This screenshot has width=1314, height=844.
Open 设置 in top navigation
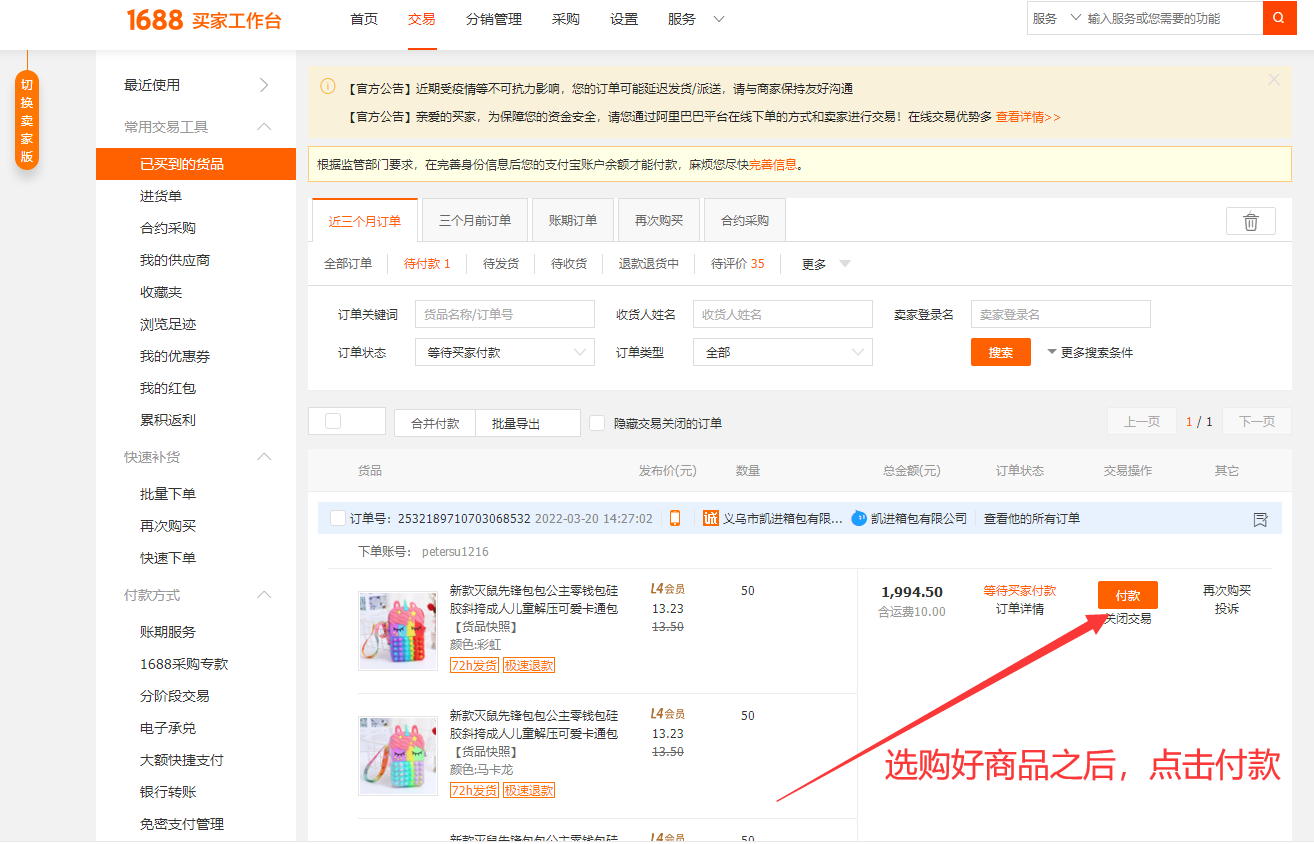[624, 19]
